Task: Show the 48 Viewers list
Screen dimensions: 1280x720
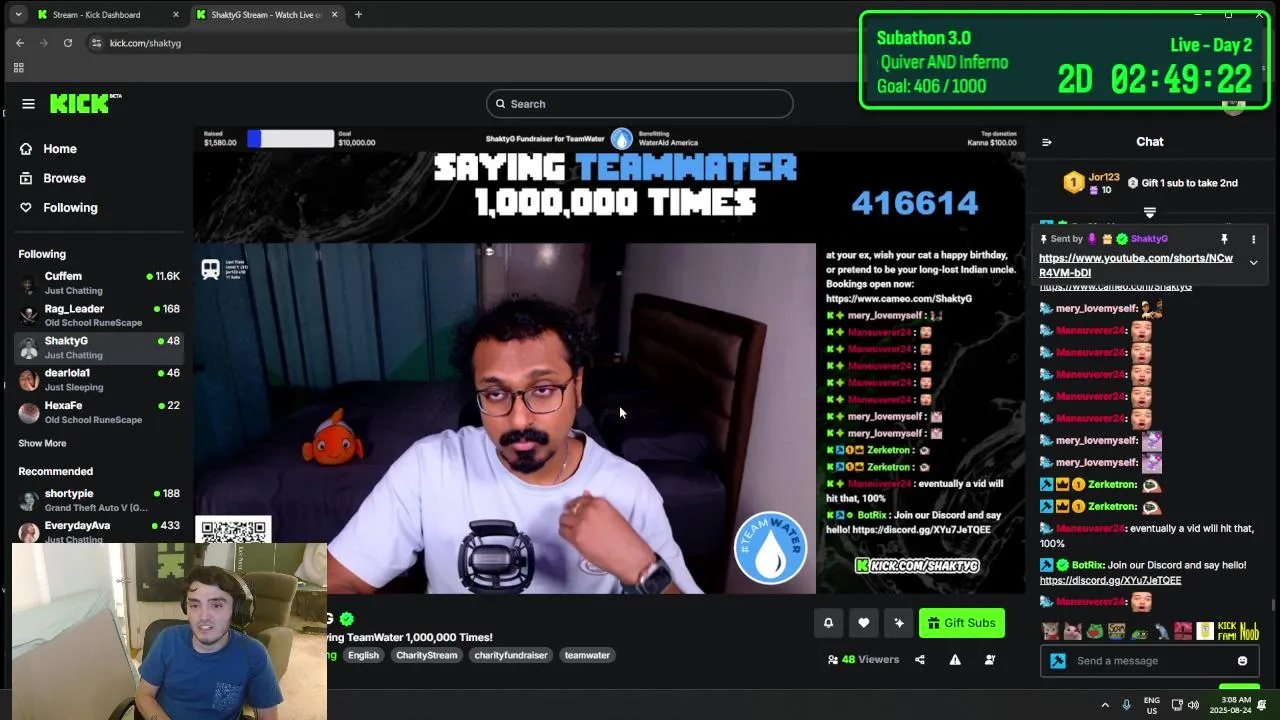Action: [x=863, y=660]
